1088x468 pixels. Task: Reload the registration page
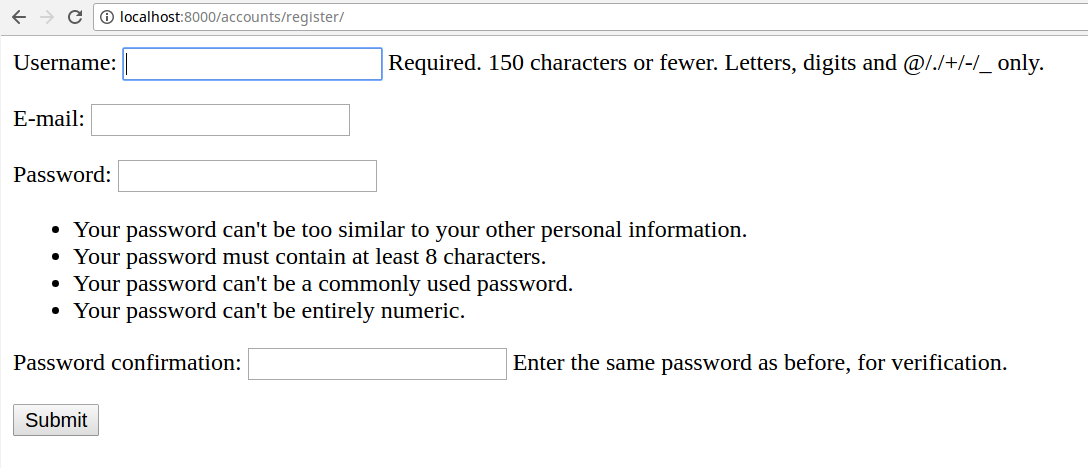pyautogui.click(x=74, y=17)
